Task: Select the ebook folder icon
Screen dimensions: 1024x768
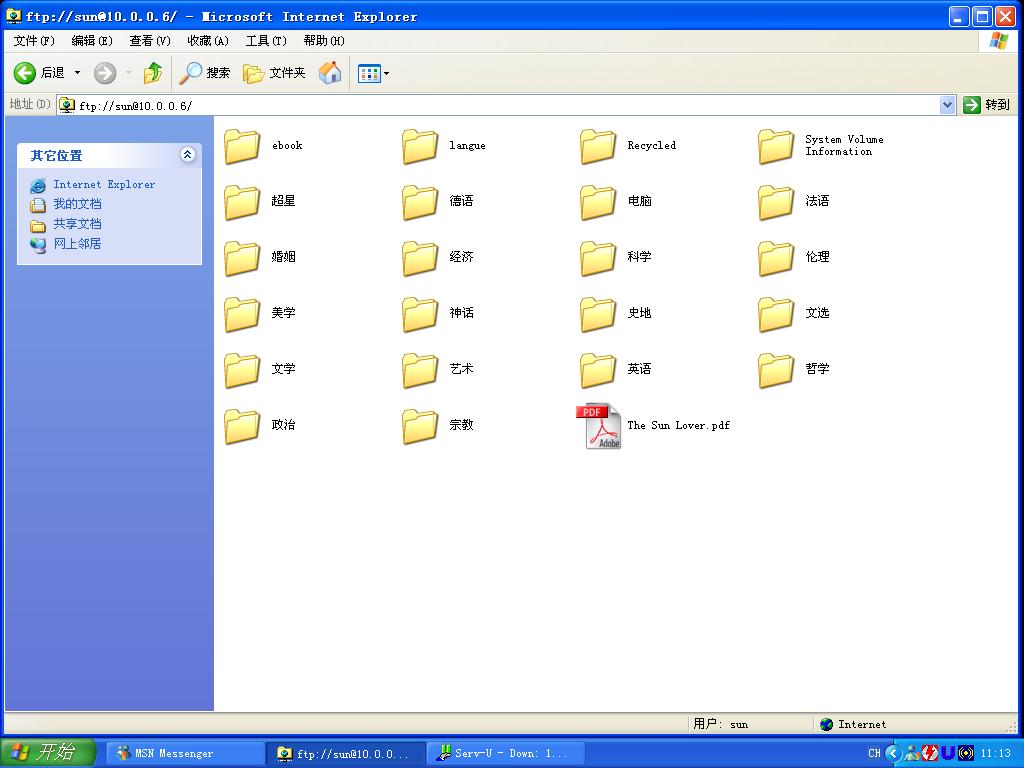Action: 242,146
